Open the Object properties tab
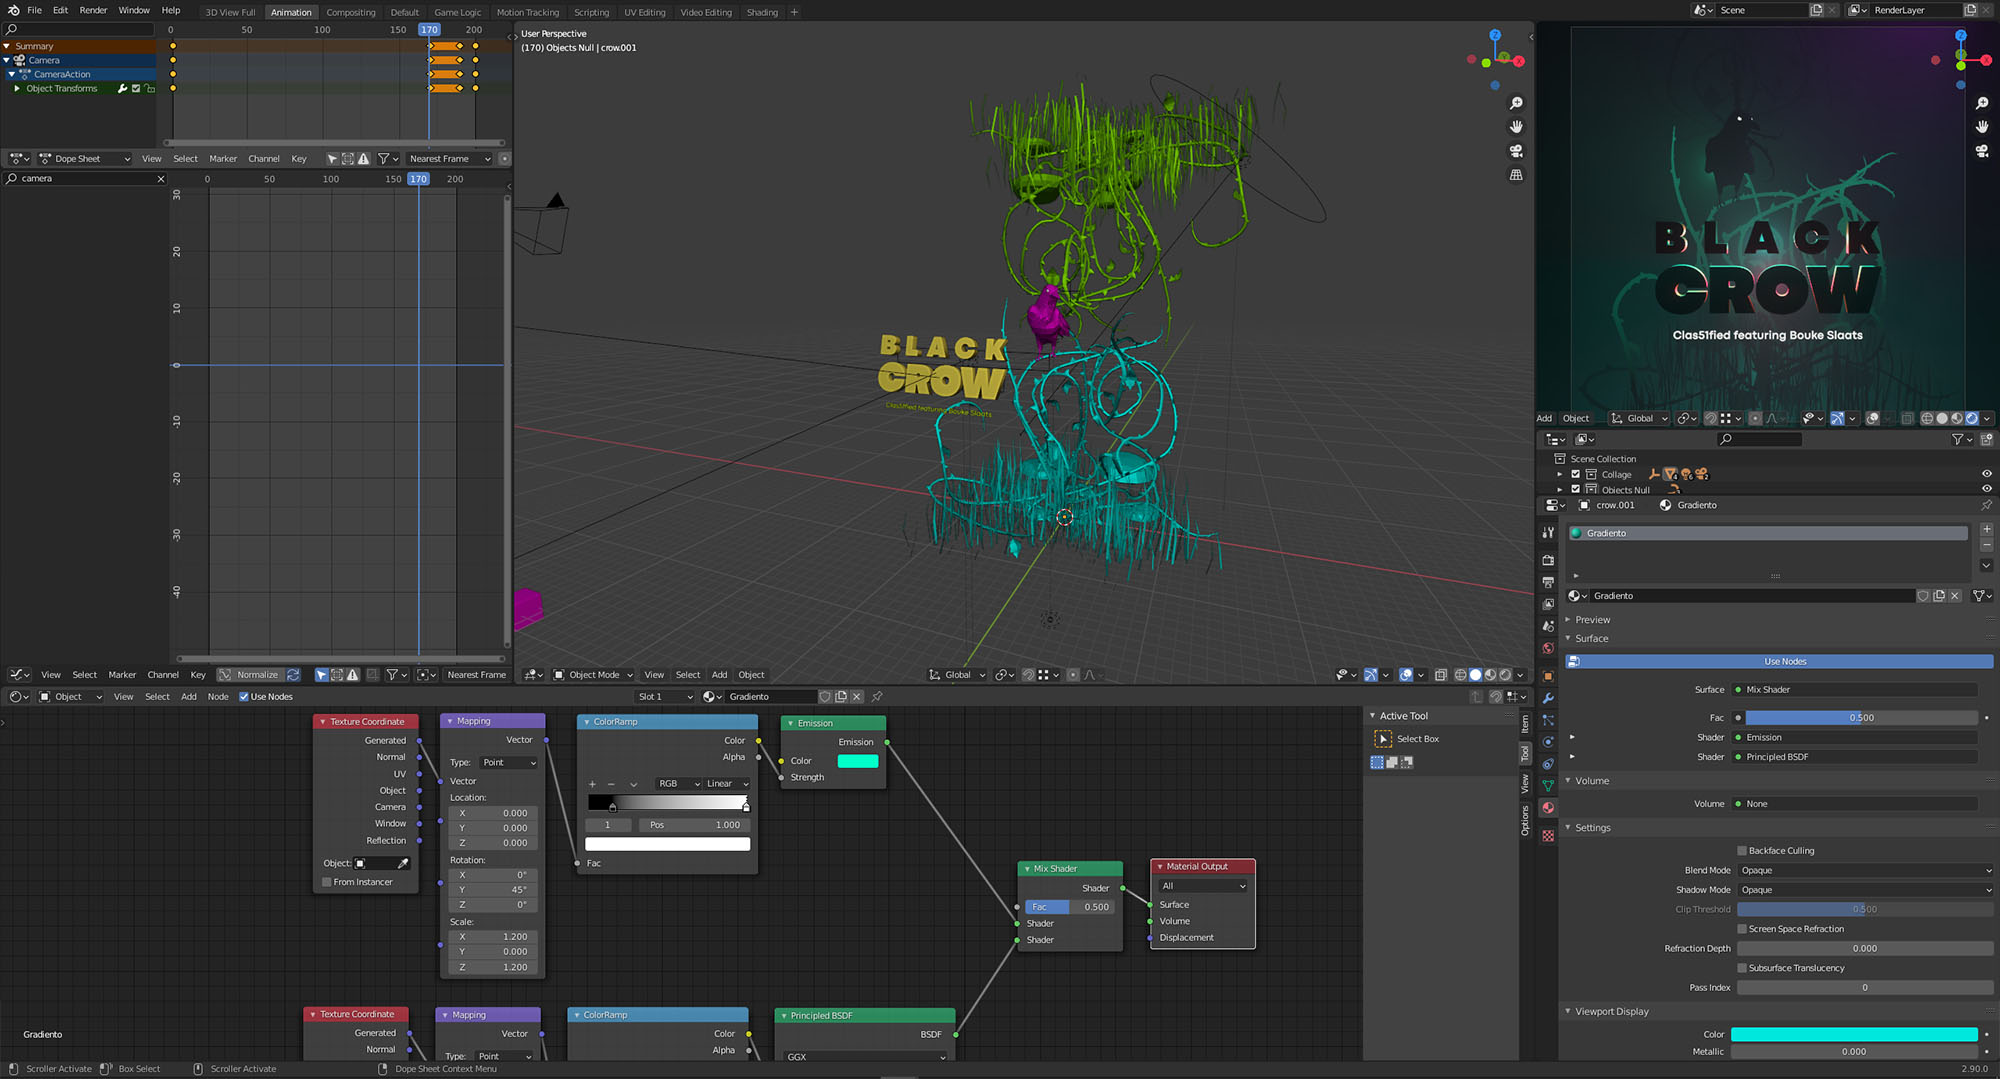The image size is (2000, 1079). pyautogui.click(x=1548, y=676)
